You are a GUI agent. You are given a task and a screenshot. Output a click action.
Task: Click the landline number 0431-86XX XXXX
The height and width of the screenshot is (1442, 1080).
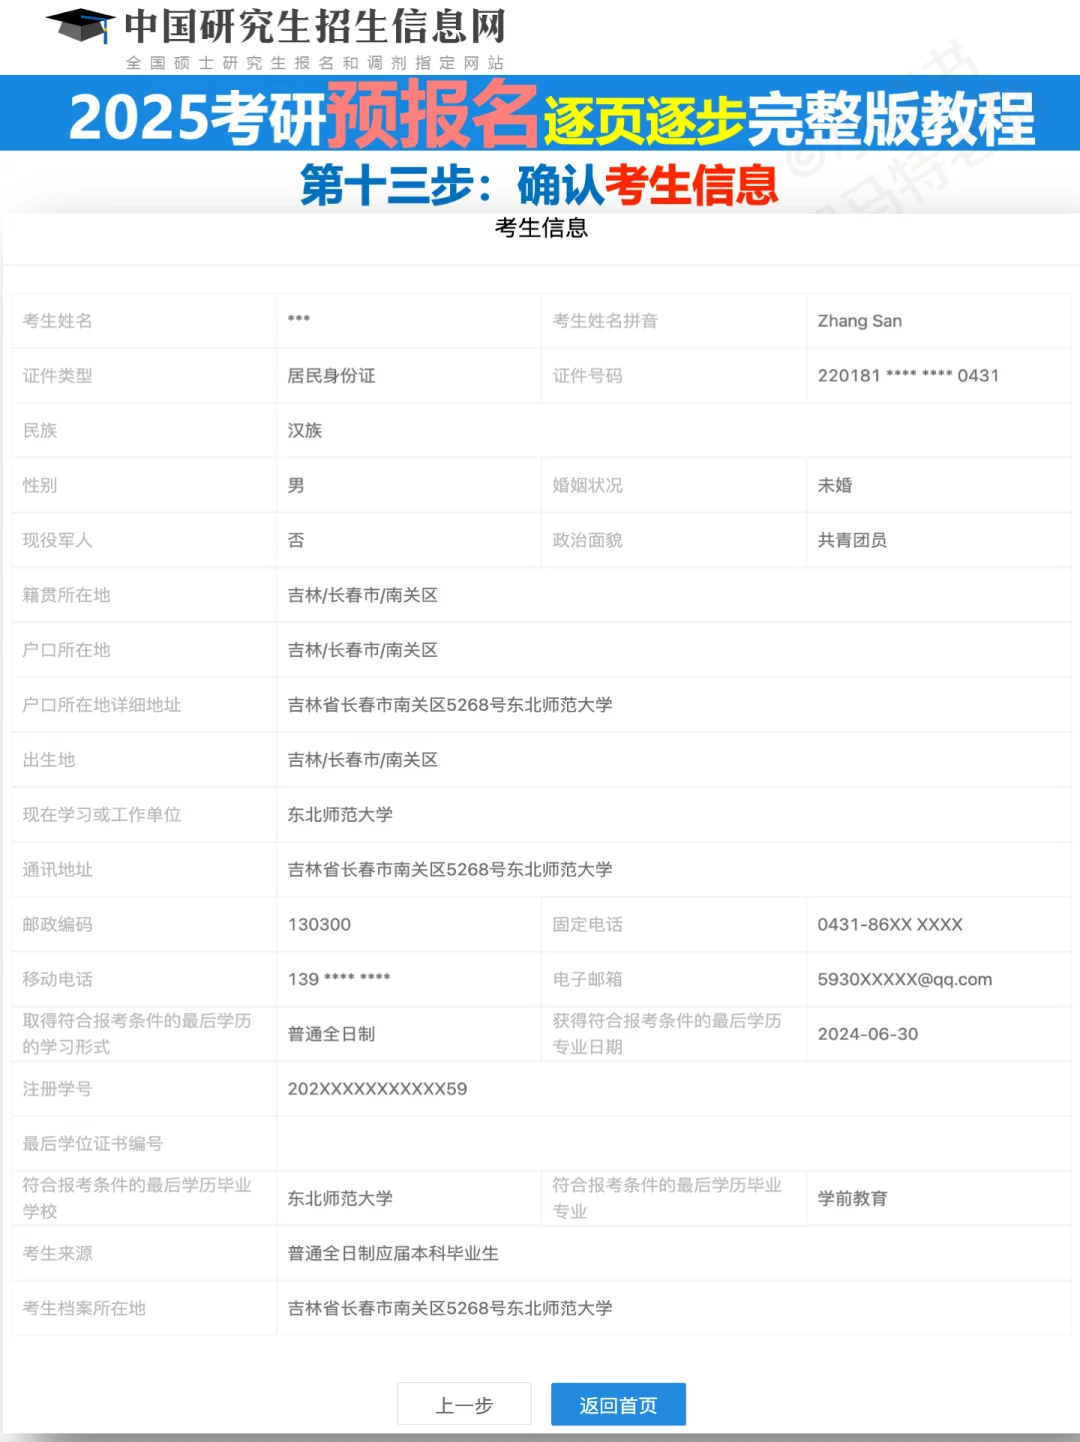point(890,925)
